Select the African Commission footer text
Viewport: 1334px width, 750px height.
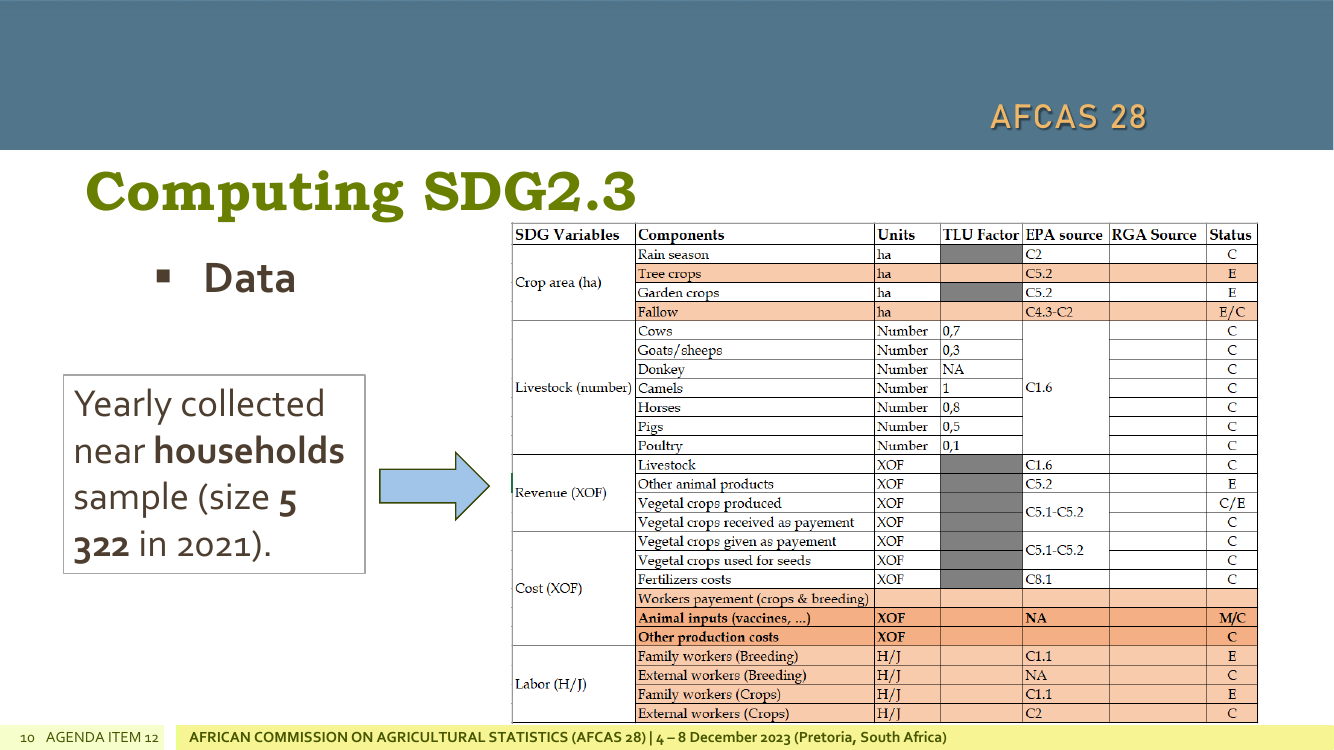(567, 738)
